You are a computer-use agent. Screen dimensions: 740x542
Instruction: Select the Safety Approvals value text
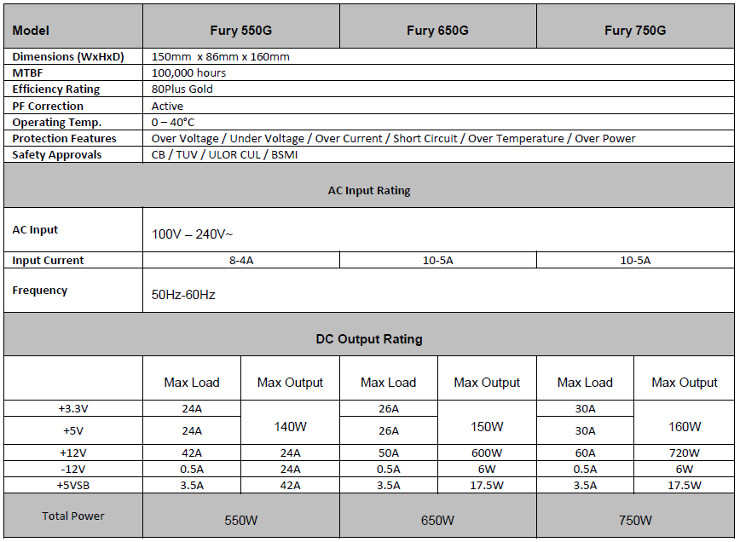click(x=224, y=155)
